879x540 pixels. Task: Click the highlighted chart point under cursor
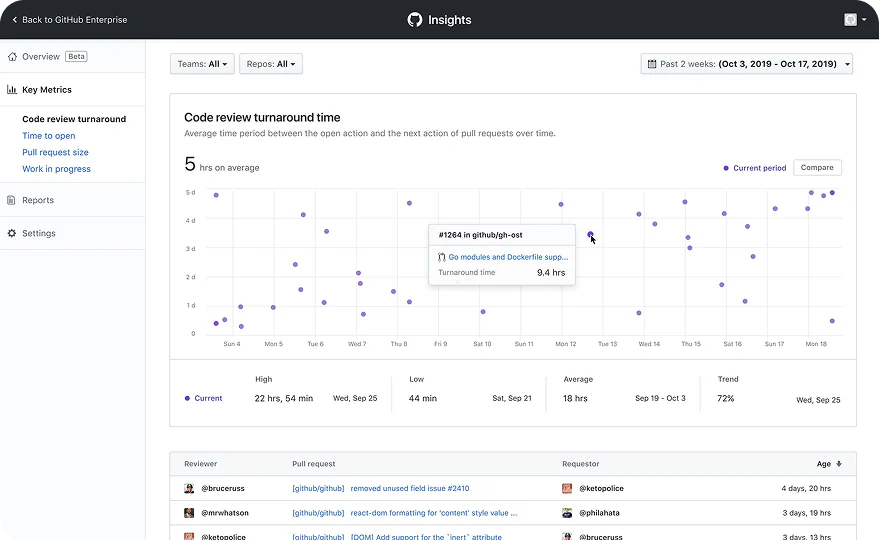click(590, 234)
